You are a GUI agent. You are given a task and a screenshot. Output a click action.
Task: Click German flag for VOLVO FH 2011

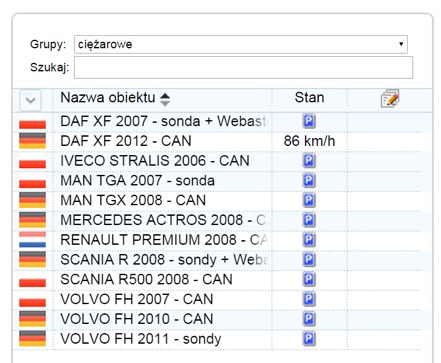32,339
